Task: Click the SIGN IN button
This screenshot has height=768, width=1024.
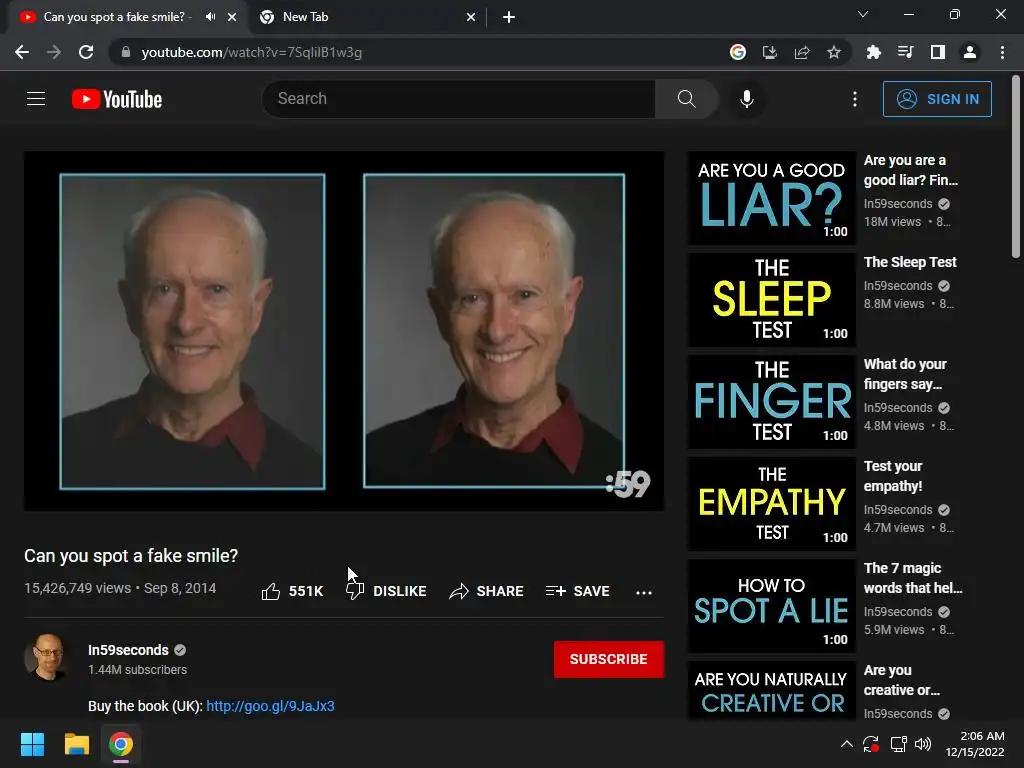Action: (x=937, y=99)
